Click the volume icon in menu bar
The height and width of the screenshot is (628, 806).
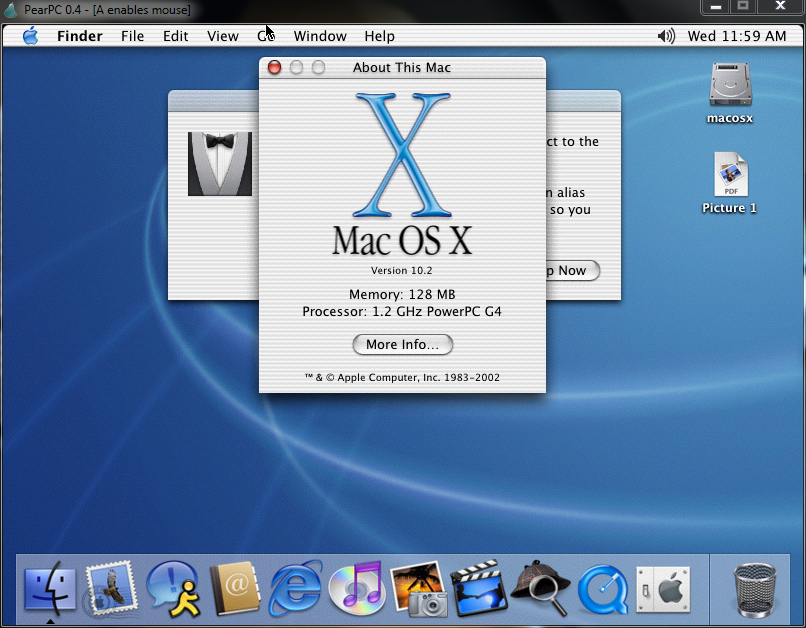point(665,36)
